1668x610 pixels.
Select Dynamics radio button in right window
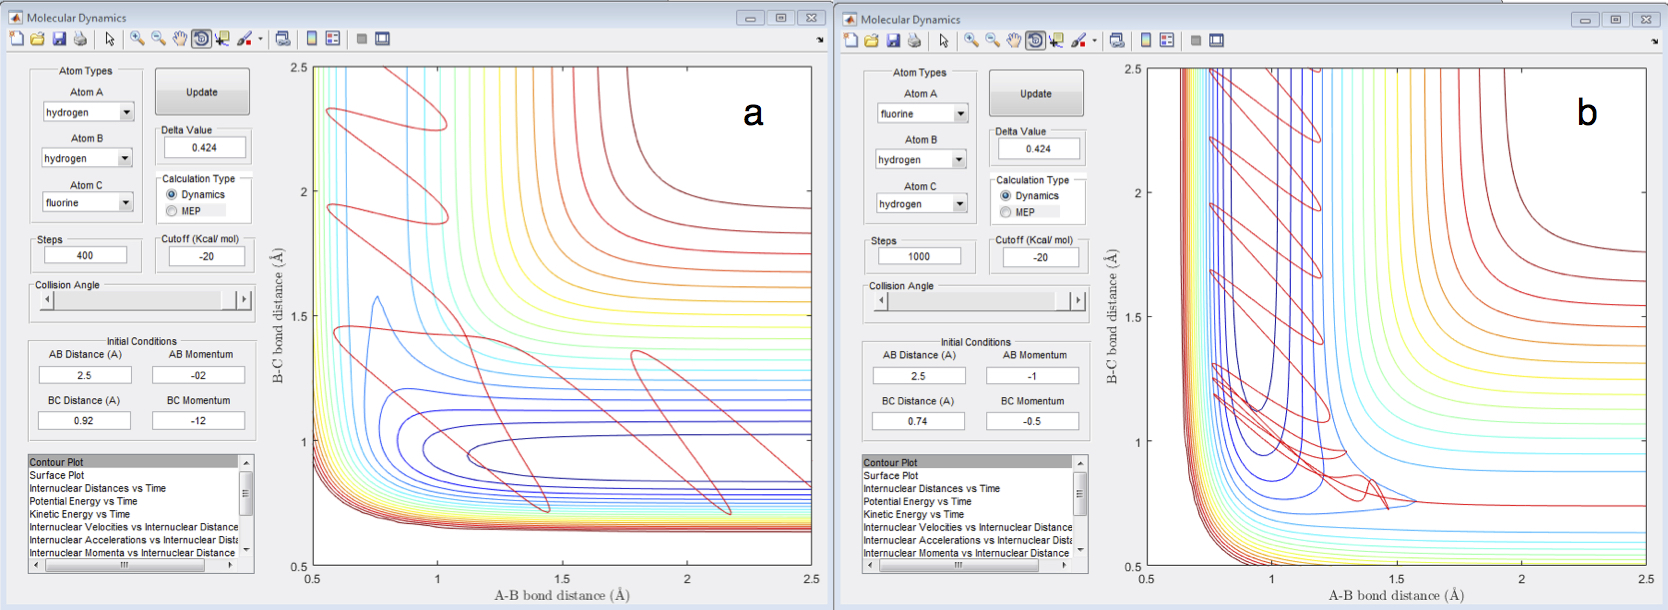[1006, 196]
